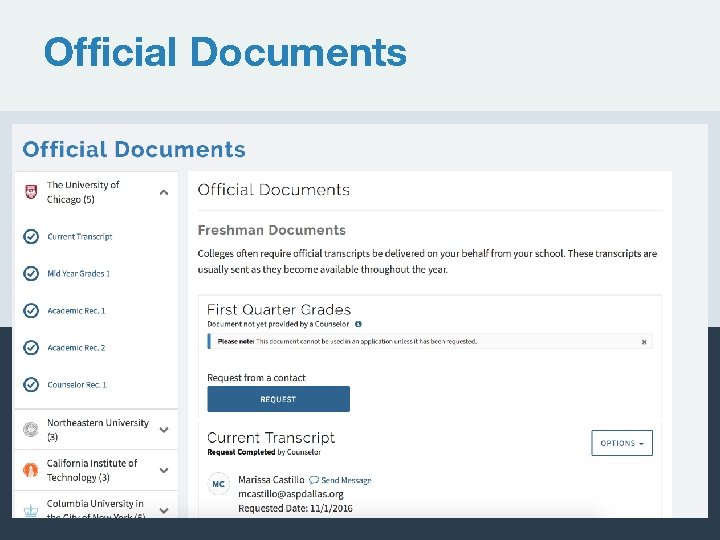Image resolution: width=720 pixels, height=540 pixels.
Task: Open the OPTIONS dropdown for Current Transcript
Action: tap(622, 443)
